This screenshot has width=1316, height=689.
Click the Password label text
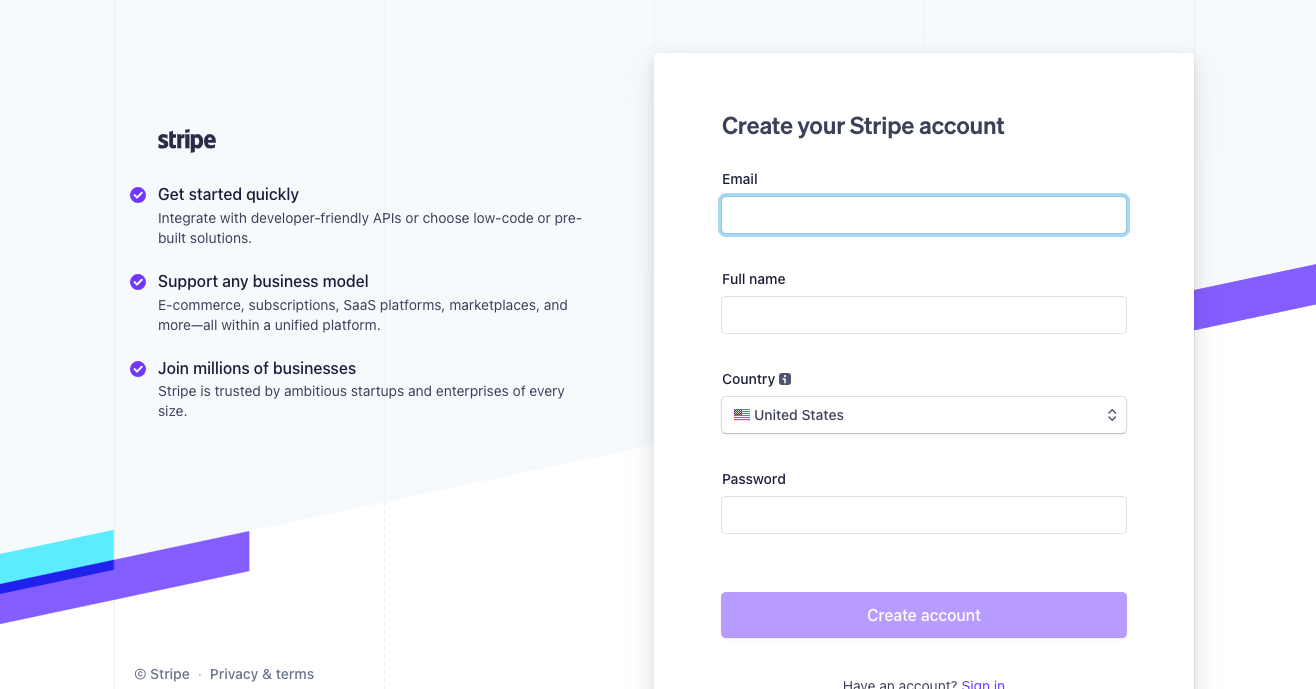pyautogui.click(x=754, y=479)
